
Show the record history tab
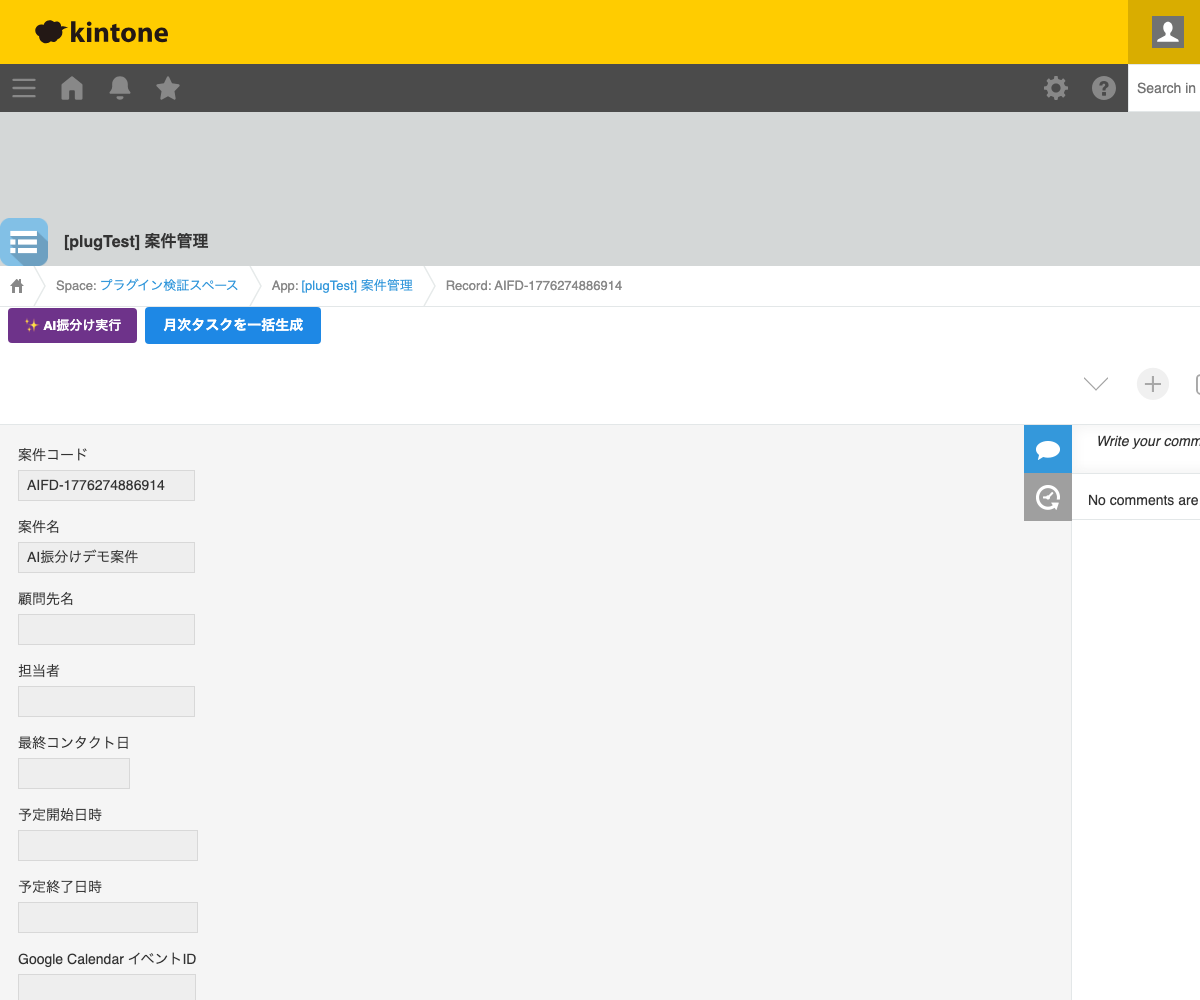tap(1048, 497)
